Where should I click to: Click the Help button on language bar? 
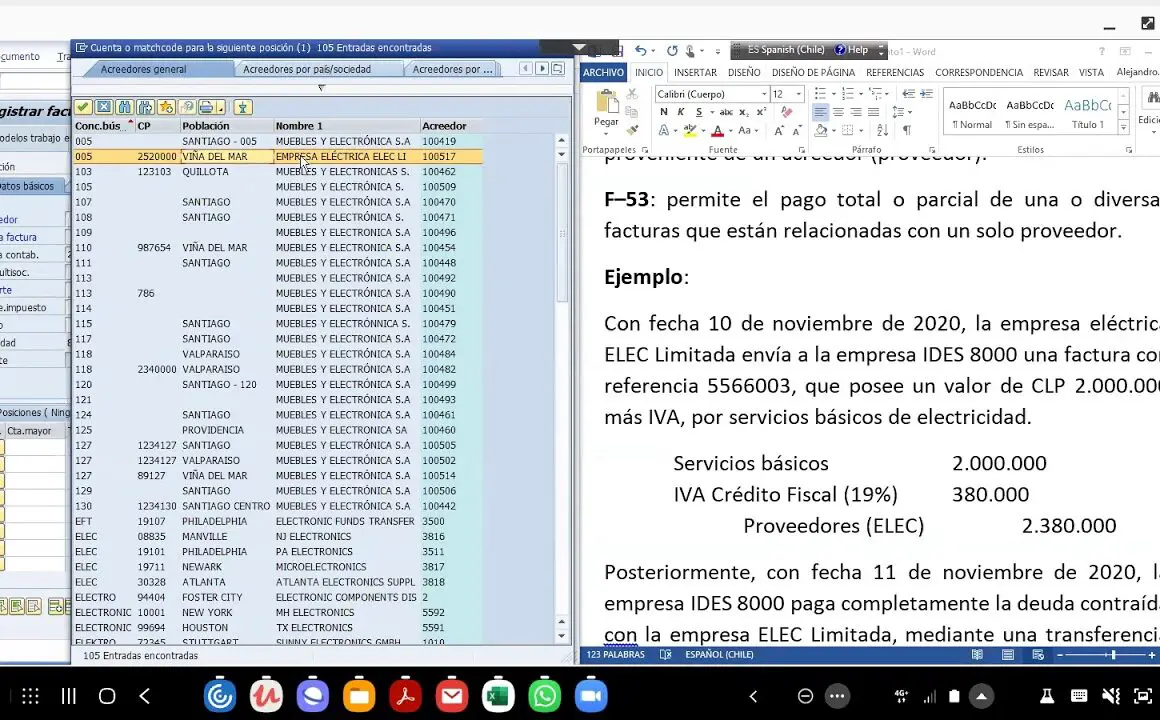852,50
